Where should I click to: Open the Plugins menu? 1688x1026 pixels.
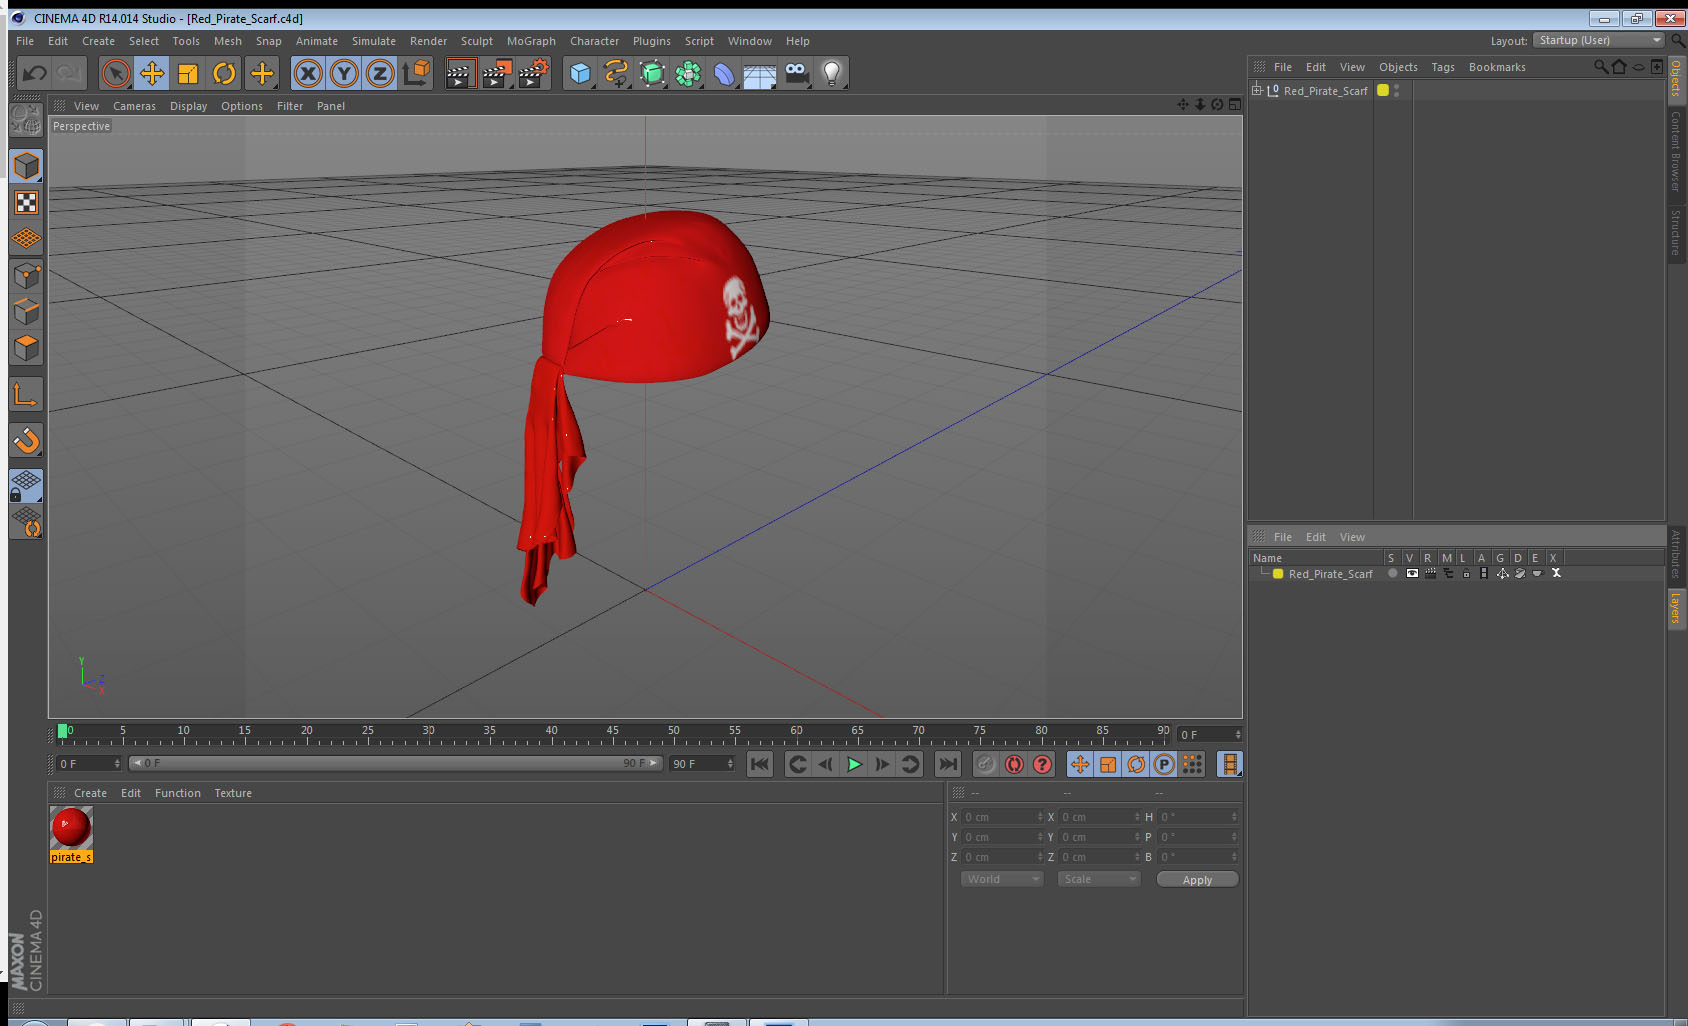(652, 41)
